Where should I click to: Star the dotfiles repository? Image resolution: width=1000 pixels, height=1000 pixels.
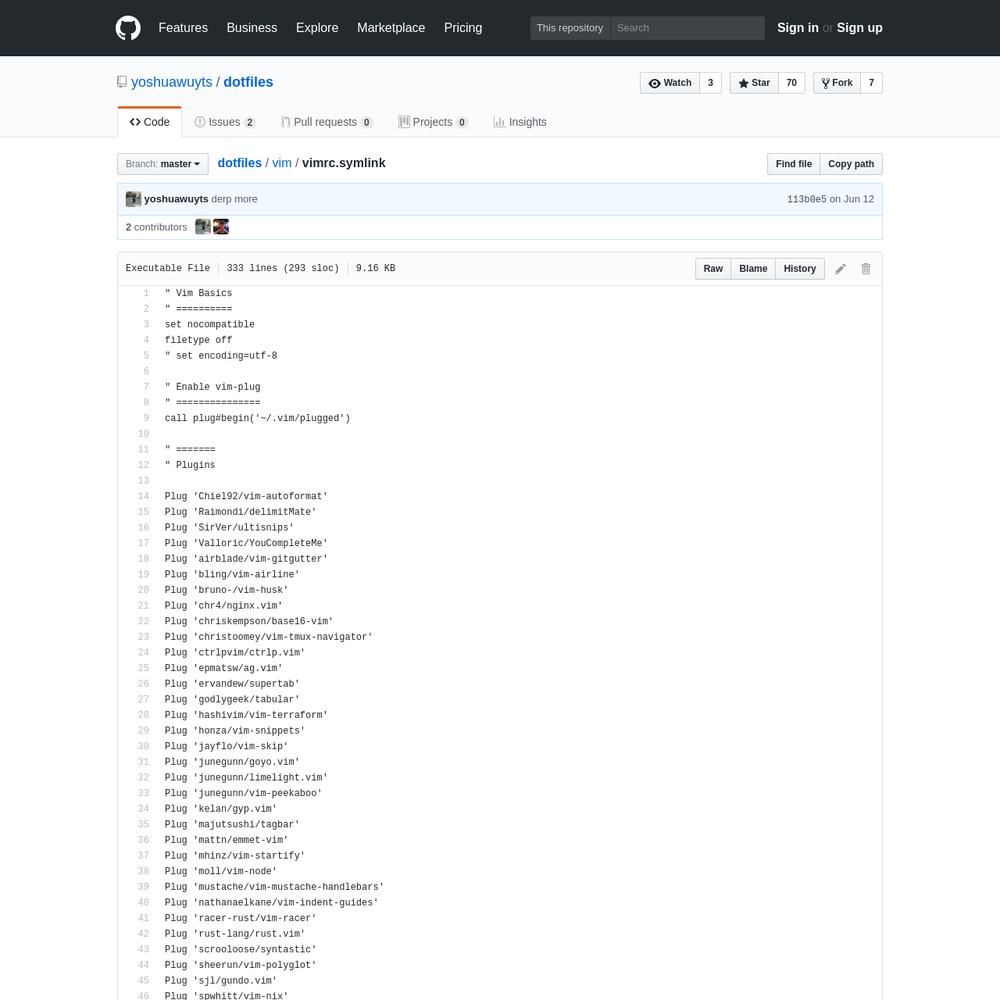coord(754,83)
